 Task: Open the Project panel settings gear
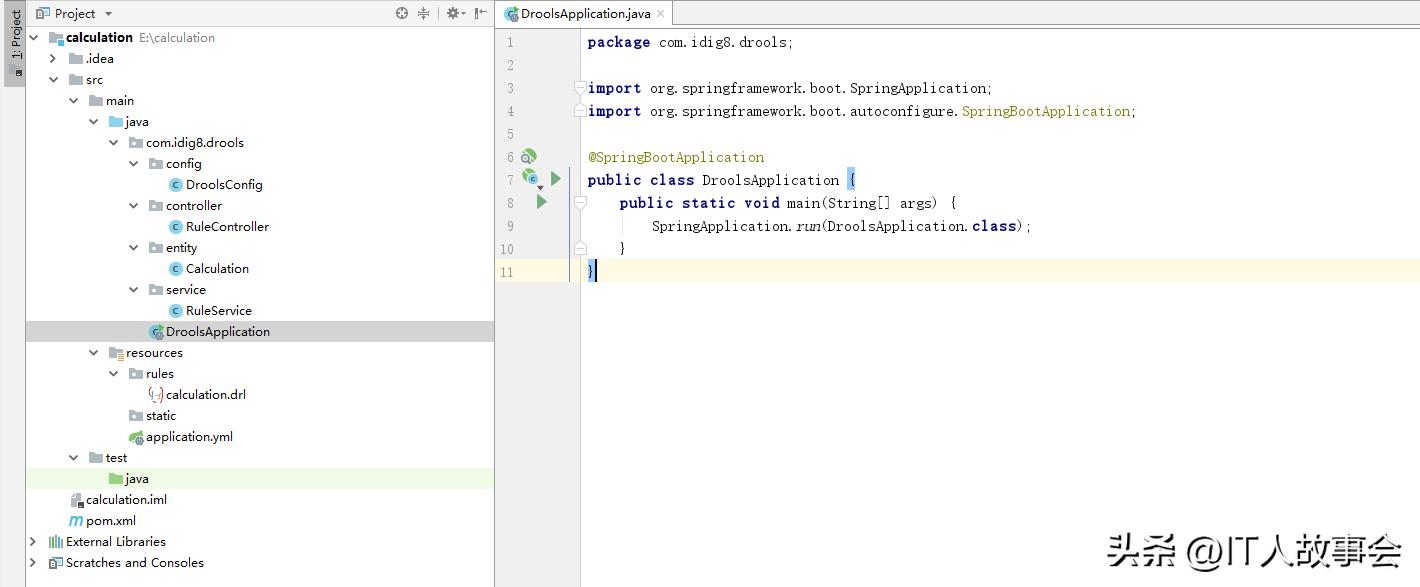pos(453,13)
